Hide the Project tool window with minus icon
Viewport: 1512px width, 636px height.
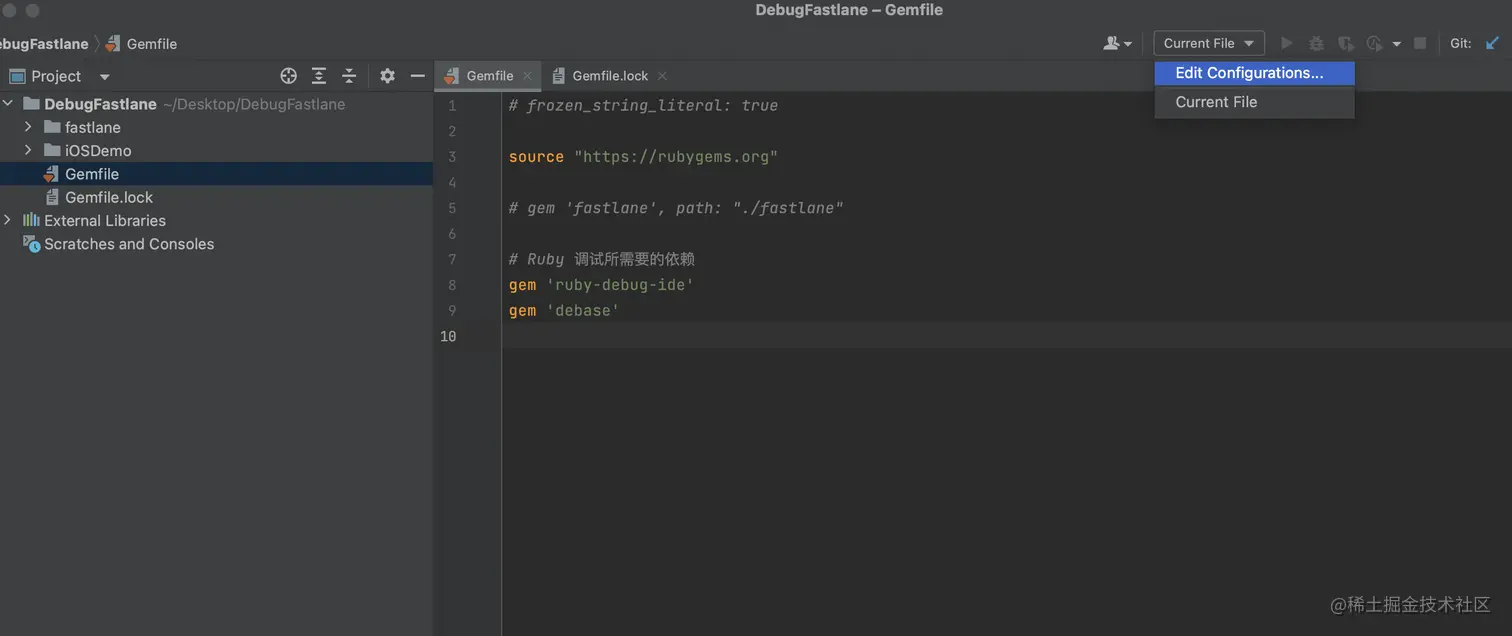pyautogui.click(x=417, y=75)
